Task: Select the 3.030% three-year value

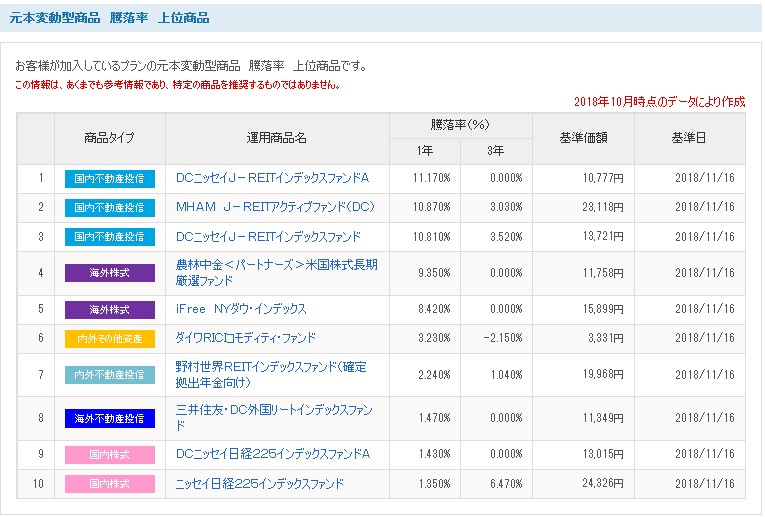Action: [x=506, y=207]
